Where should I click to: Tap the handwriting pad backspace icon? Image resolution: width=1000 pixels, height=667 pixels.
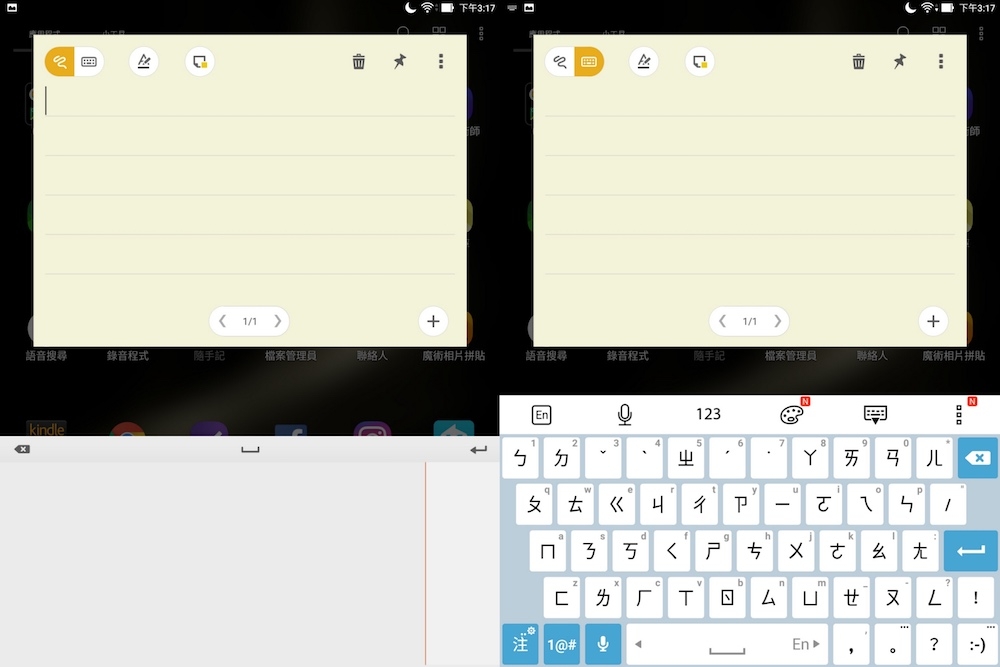pos(22,450)
